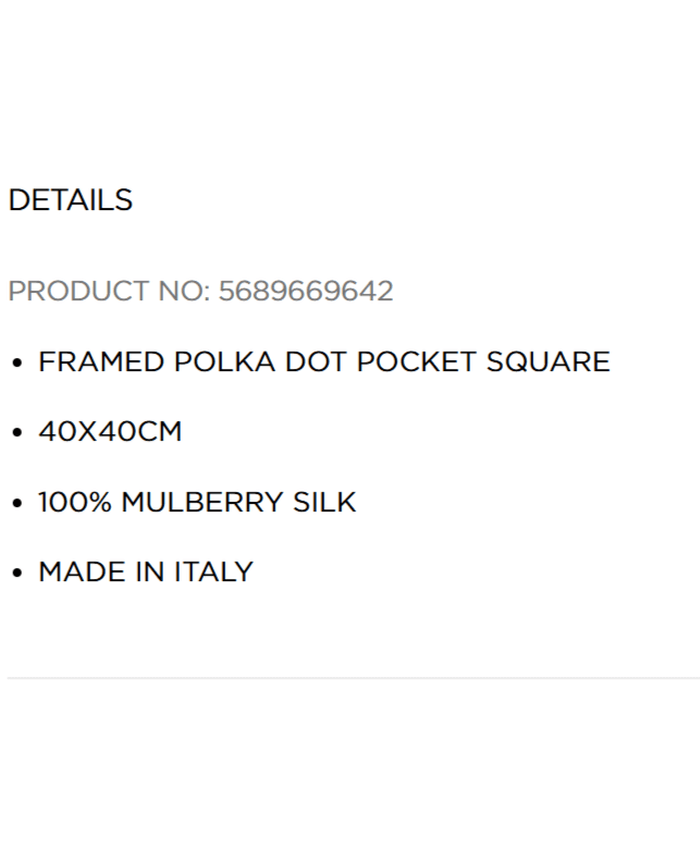The image size is (700, 850).
Task: Click bullet point before 100% MULBERRY SILK
Action: click(x=16, y=503)
